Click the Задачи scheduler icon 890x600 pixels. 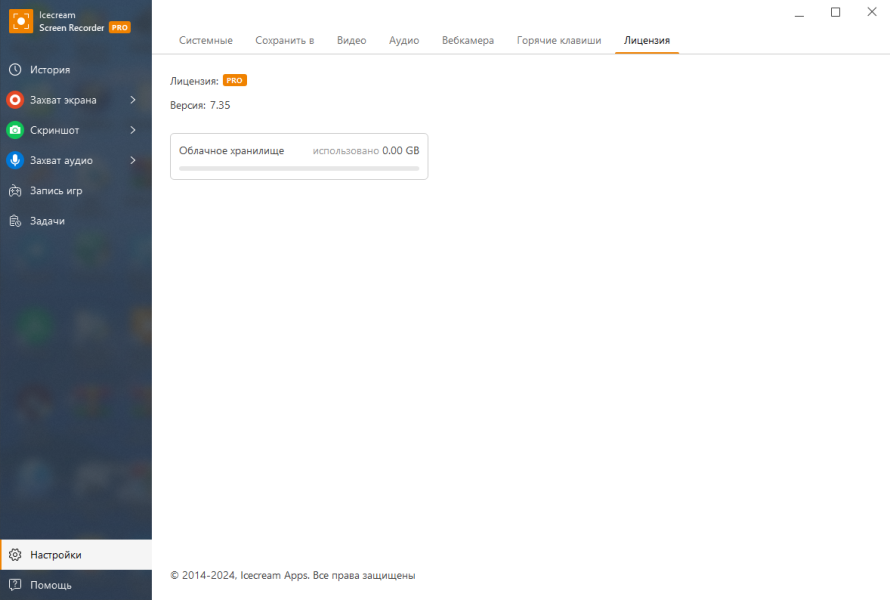pos(15,221)
